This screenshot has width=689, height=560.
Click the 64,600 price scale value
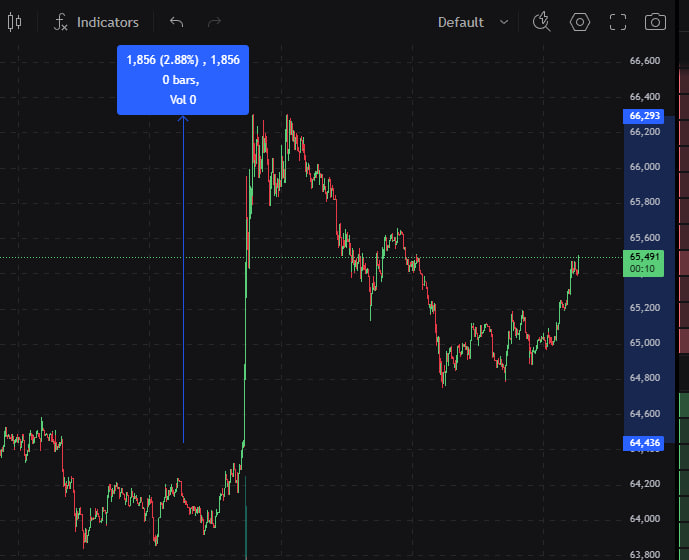coord(645,414)
